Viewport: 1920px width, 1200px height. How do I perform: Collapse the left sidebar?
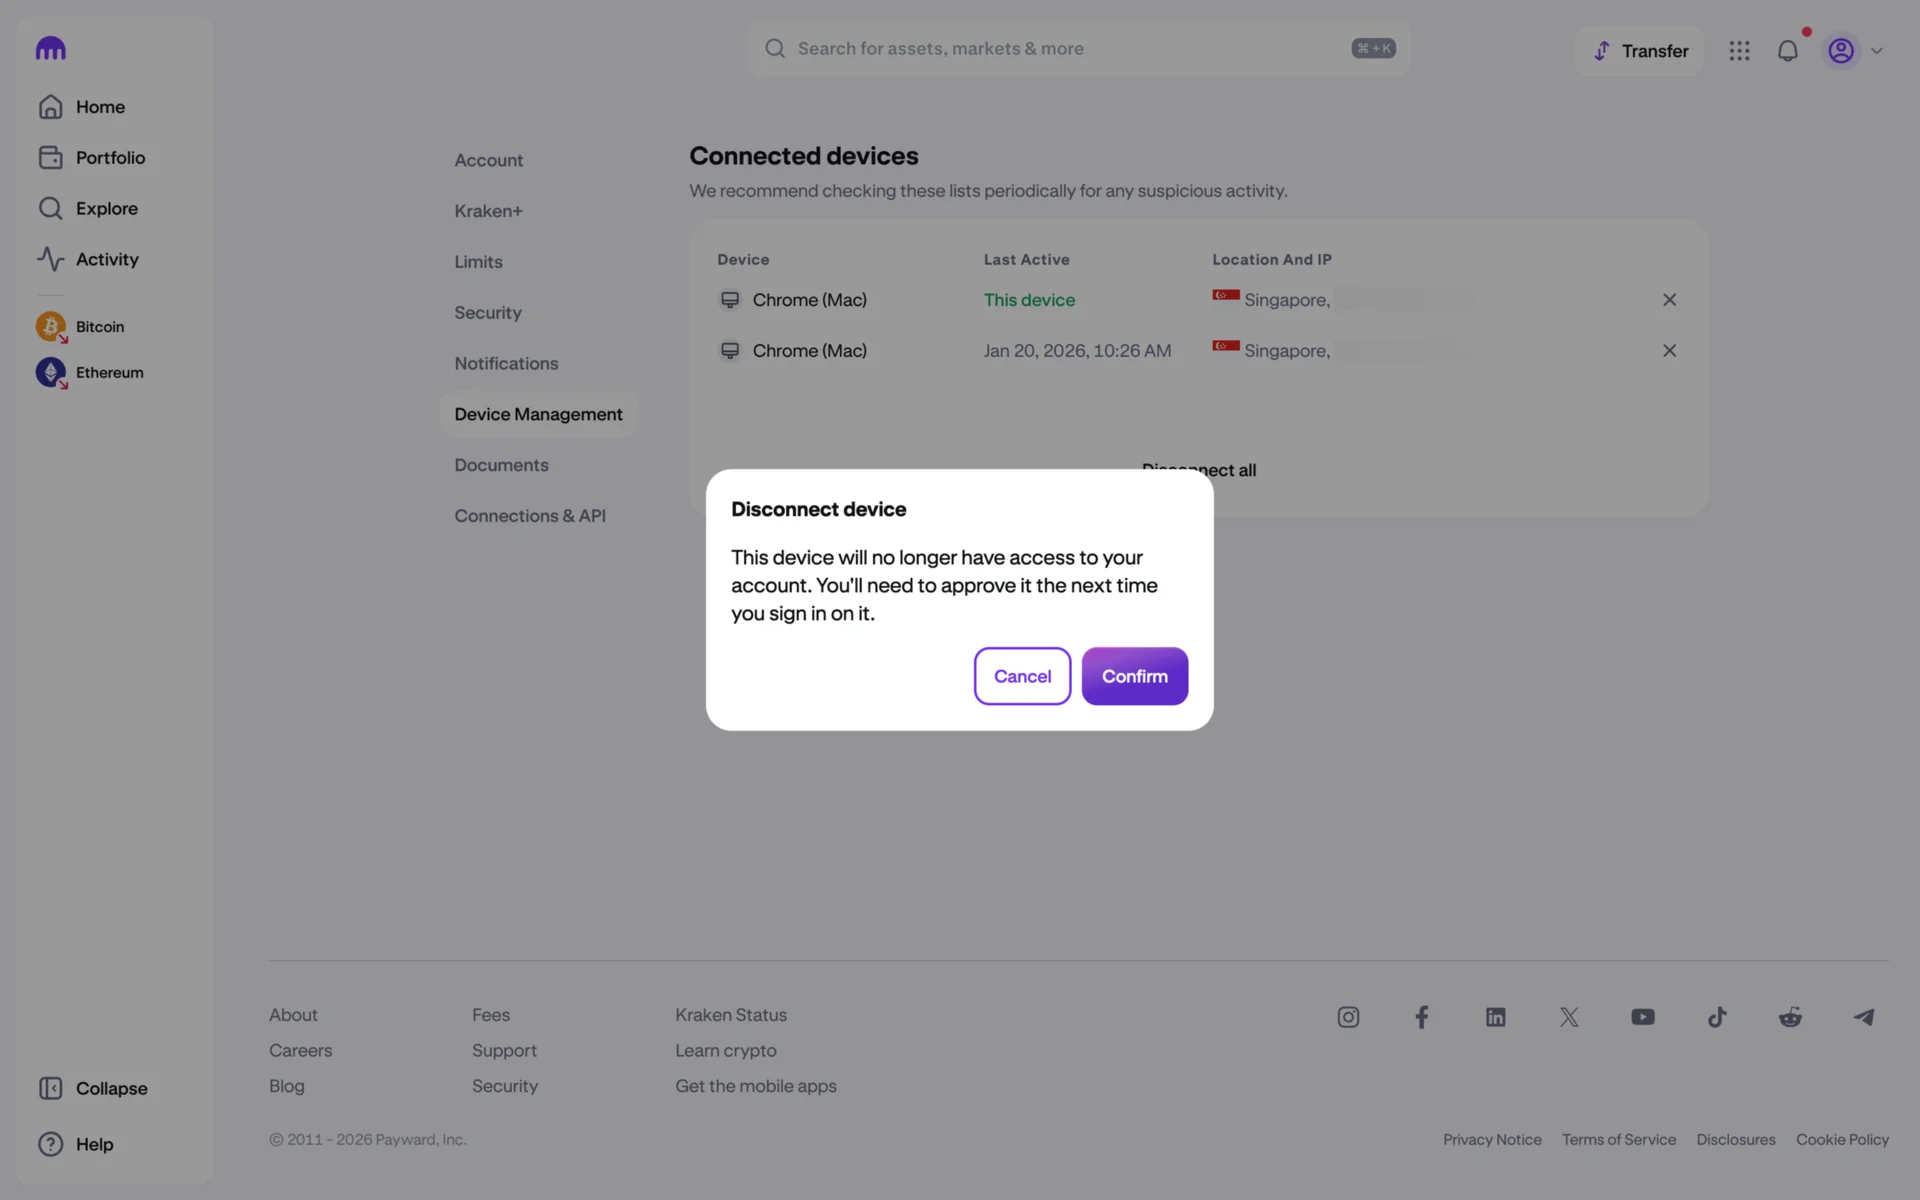93,1088
